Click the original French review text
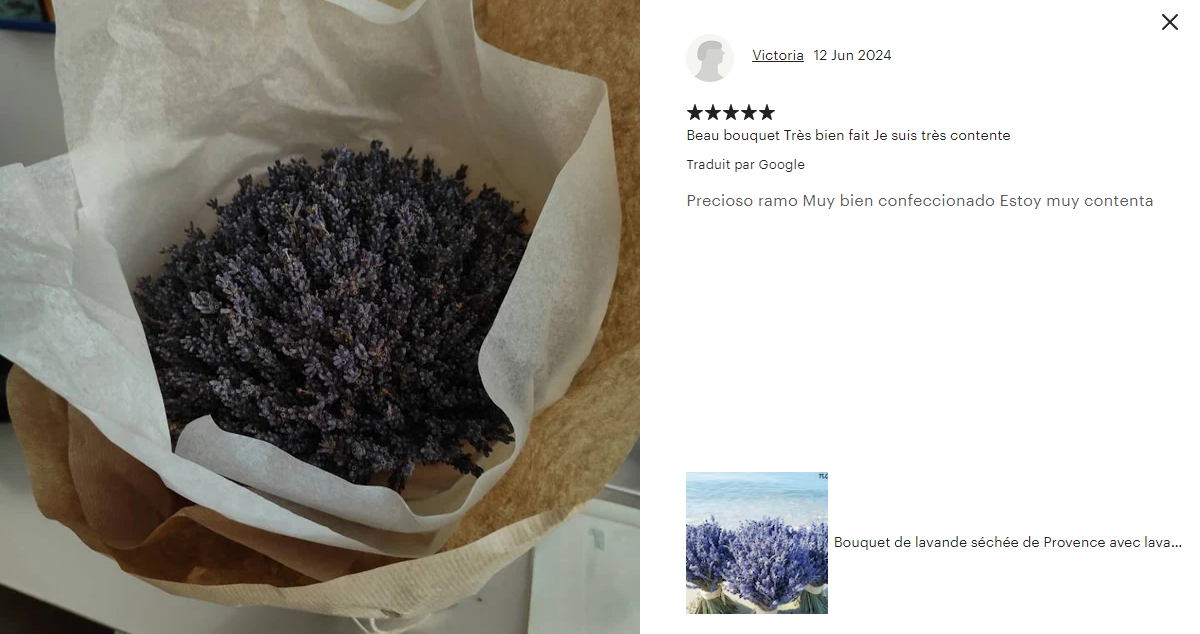 tap(848, 135)
